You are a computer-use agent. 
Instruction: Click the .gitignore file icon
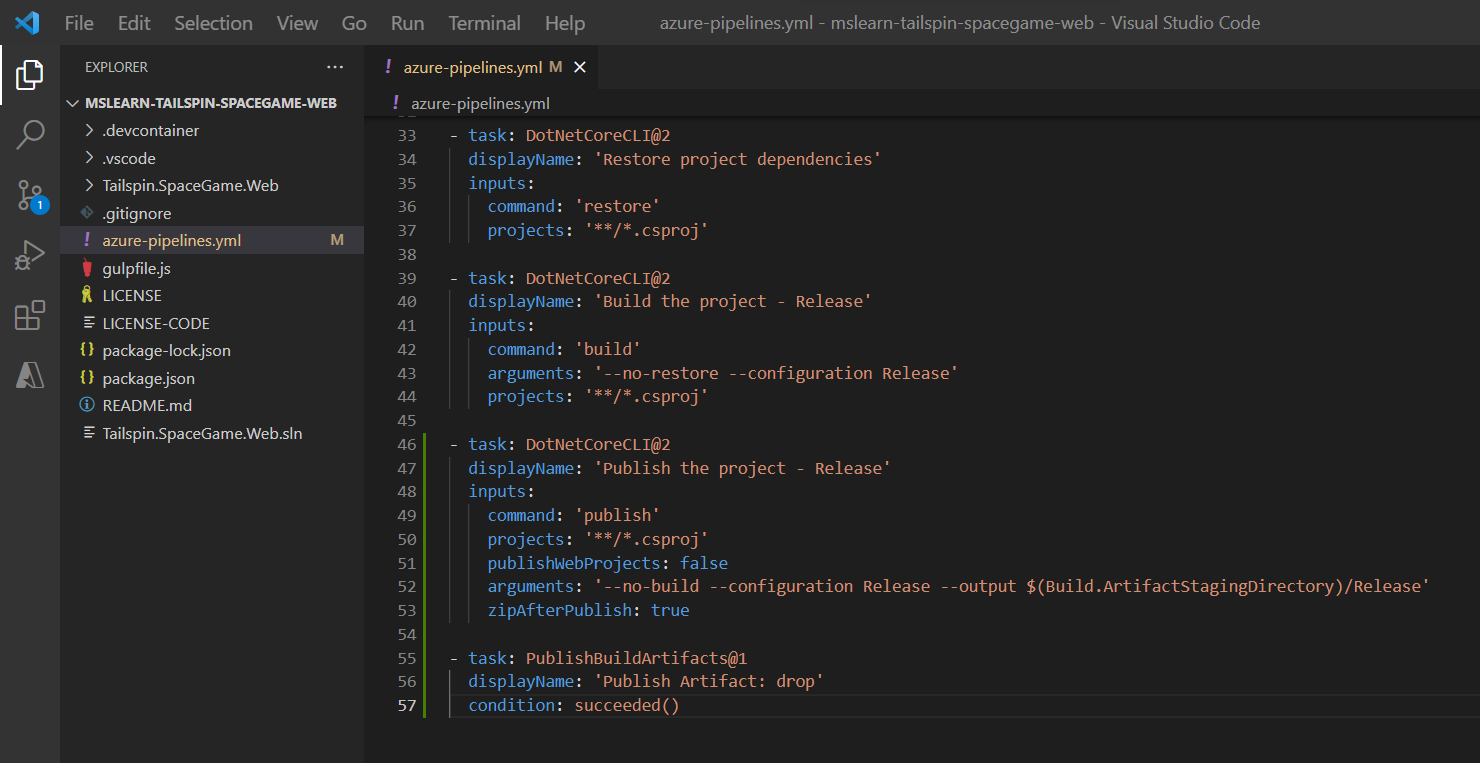[x=87, y=213]
